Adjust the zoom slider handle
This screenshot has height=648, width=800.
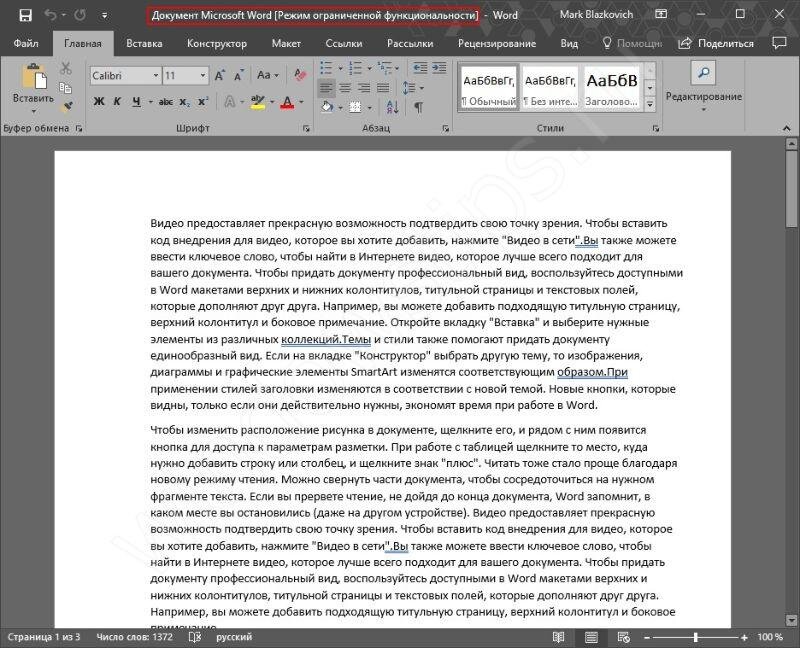click(x=695, y=637)
